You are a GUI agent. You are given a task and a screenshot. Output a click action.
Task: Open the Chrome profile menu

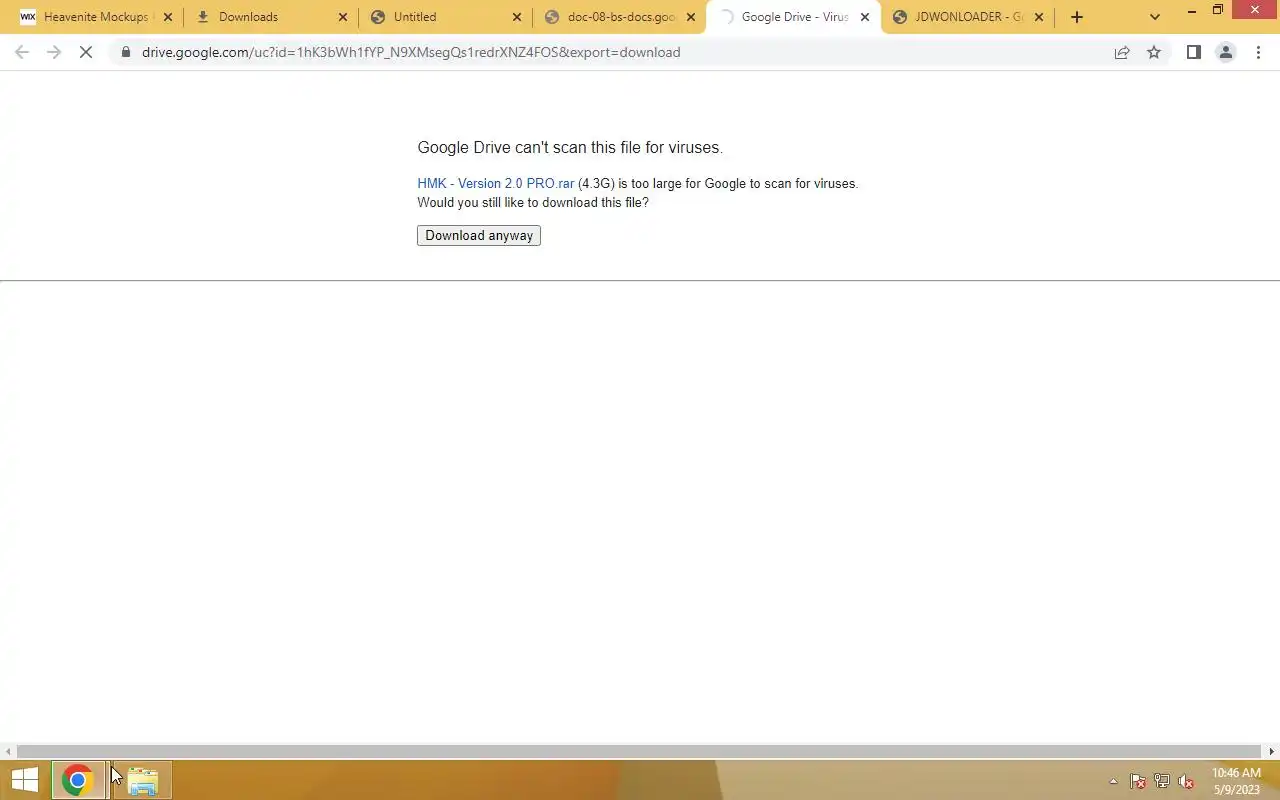point(1225,52)
